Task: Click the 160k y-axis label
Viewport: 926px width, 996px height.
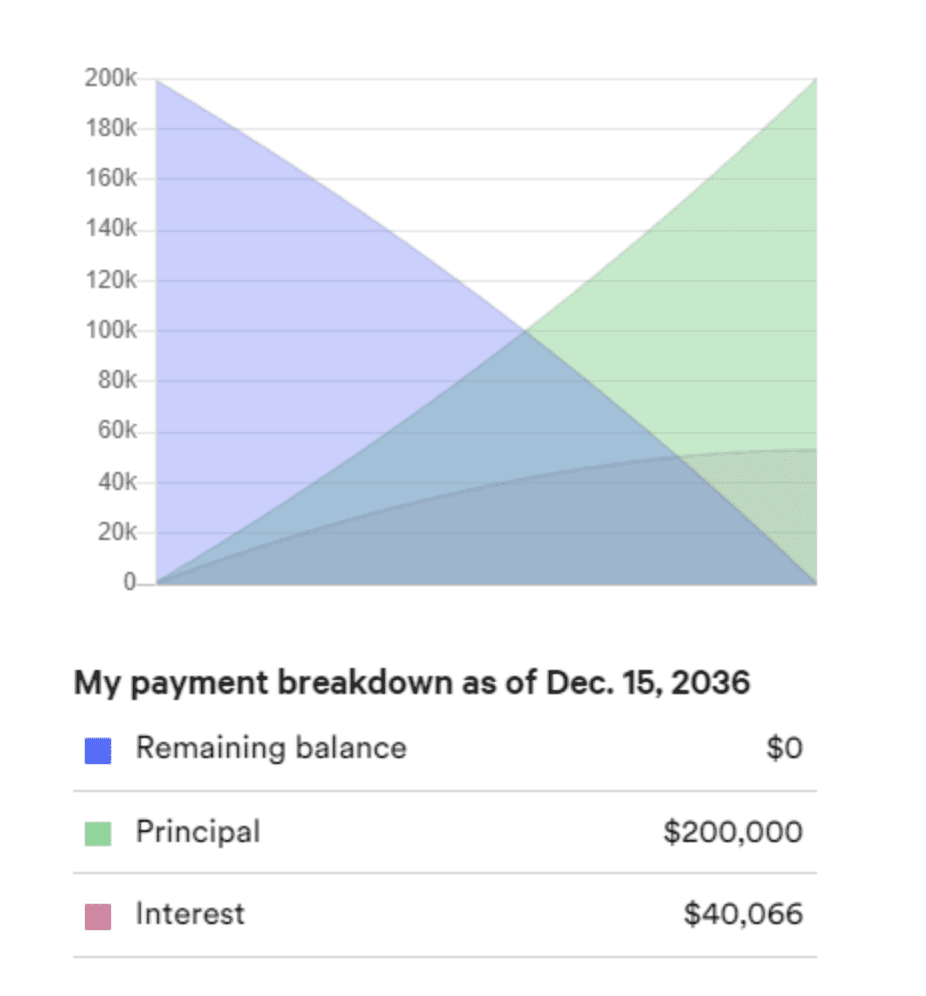Action: tap(111, 178)
